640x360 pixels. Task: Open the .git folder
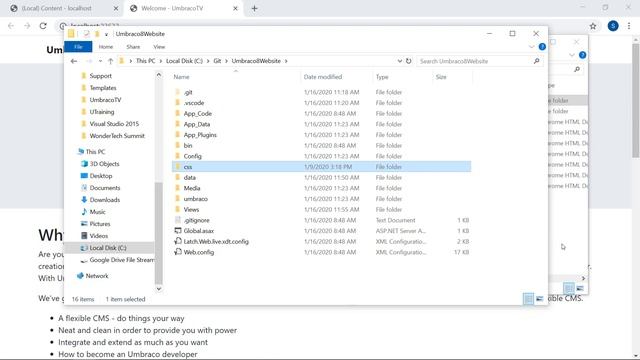[188, 92]
